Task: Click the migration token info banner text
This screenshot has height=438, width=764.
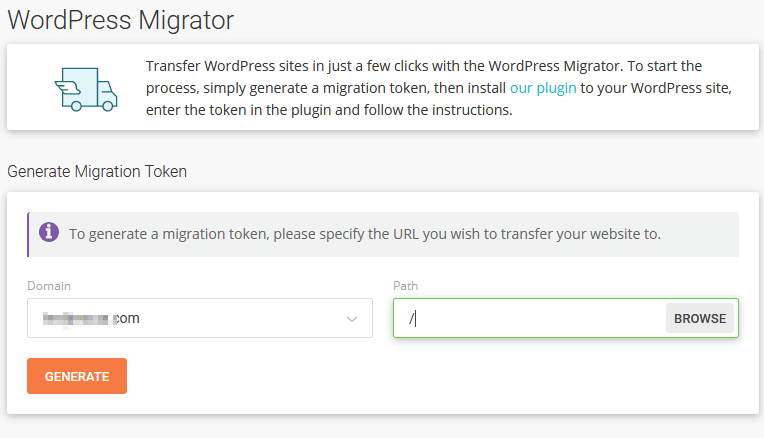Action: pos(364,234)
